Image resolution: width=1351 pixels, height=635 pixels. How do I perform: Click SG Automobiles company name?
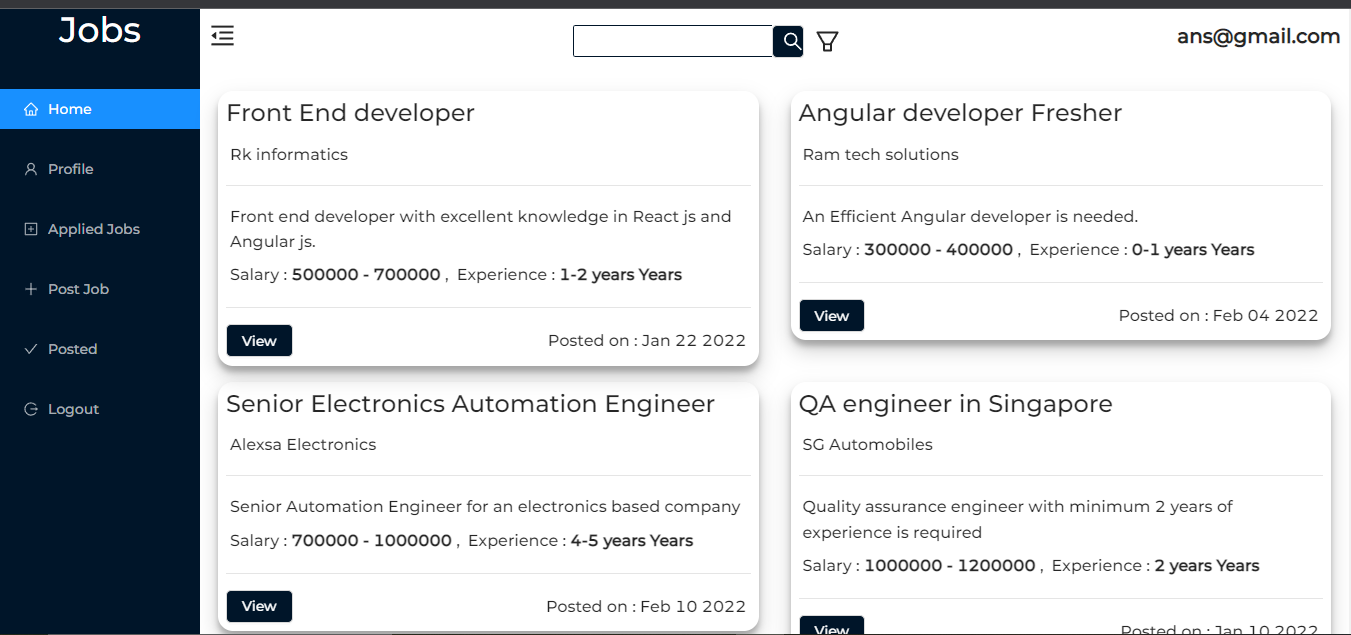click(x=867, y=444)
